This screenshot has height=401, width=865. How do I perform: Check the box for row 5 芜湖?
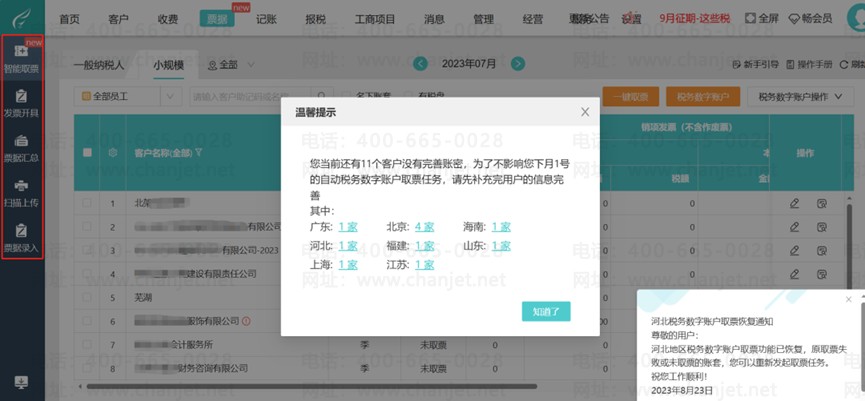coord(87,297)
